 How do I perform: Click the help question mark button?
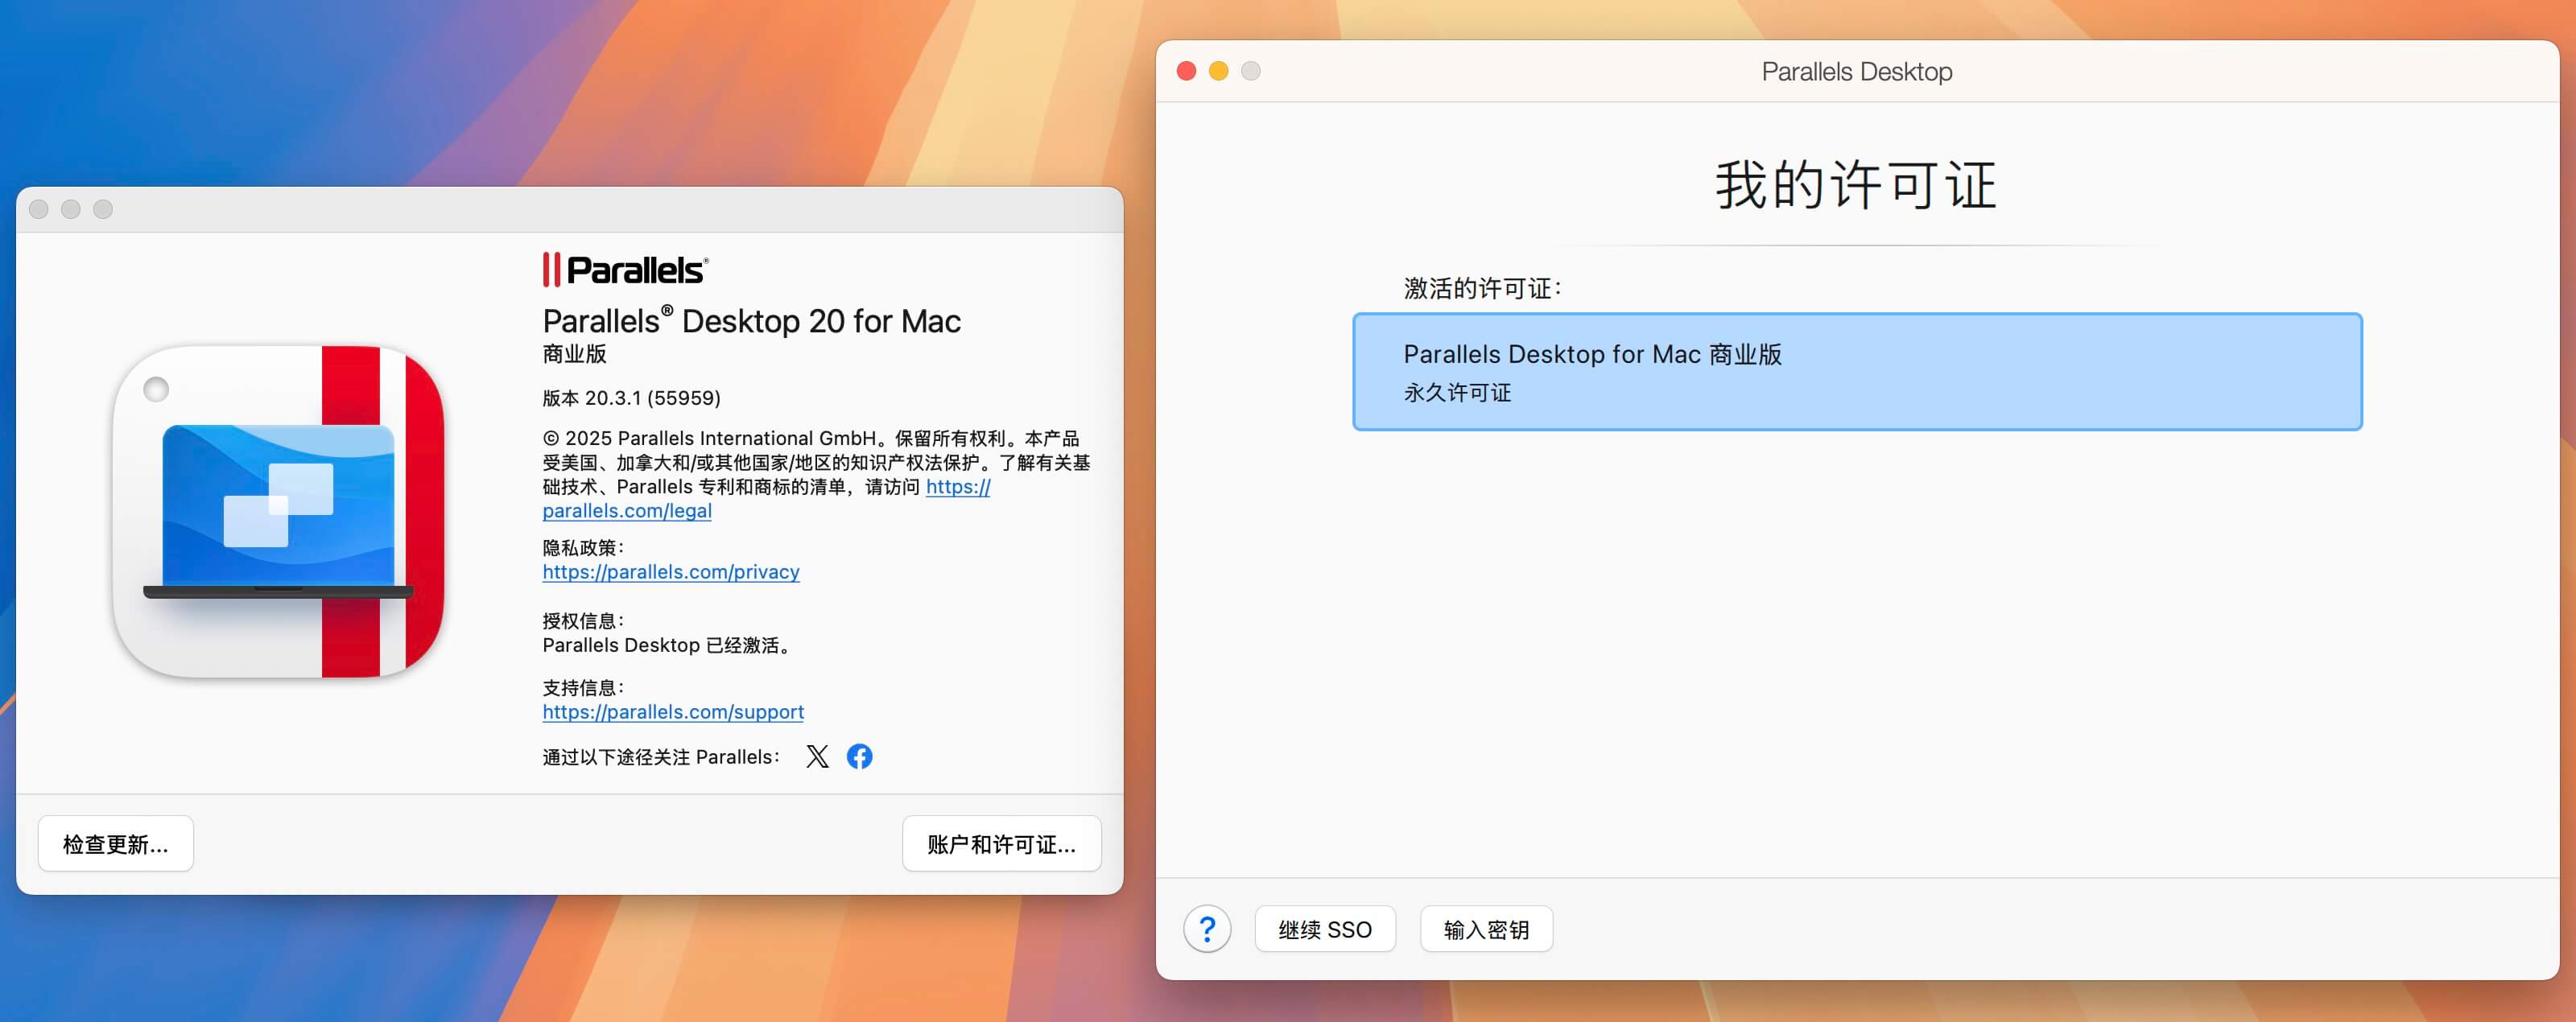pos(1207,930)
